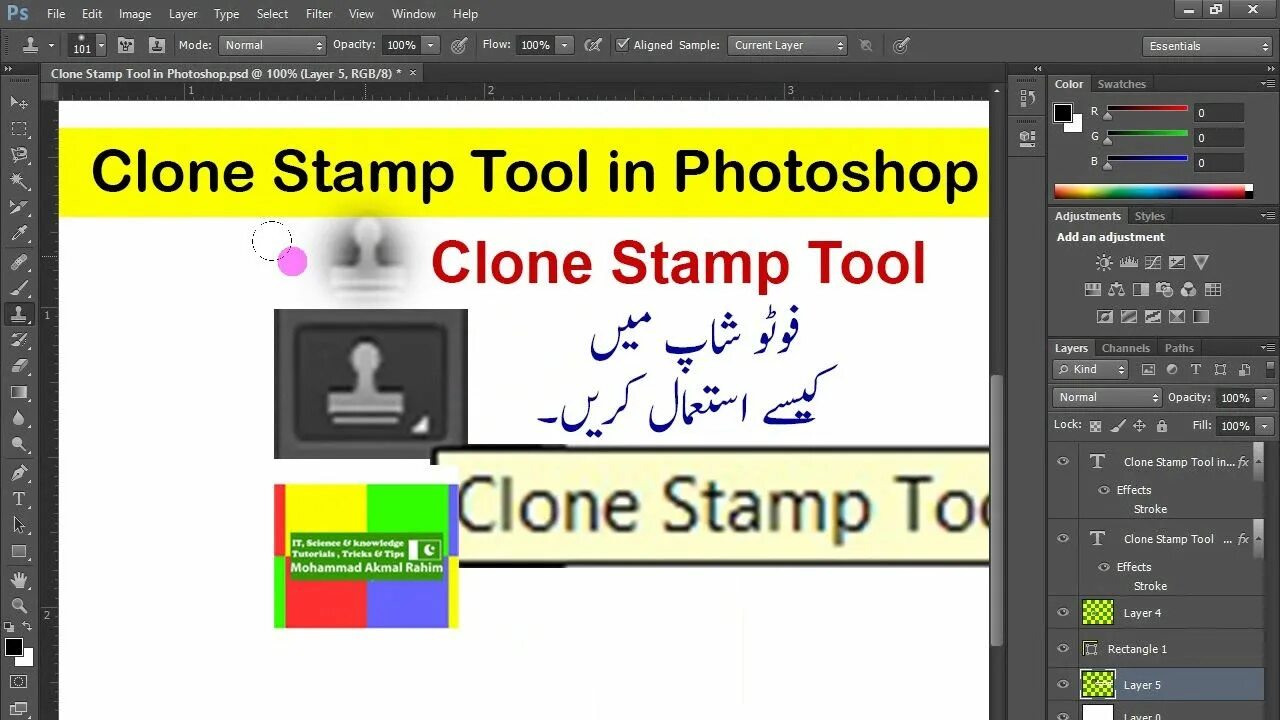This screenshot has width=1280, height=720.
Task: Toggle Effects visibility on first text layer
Action: click(x=1104, y=490)
